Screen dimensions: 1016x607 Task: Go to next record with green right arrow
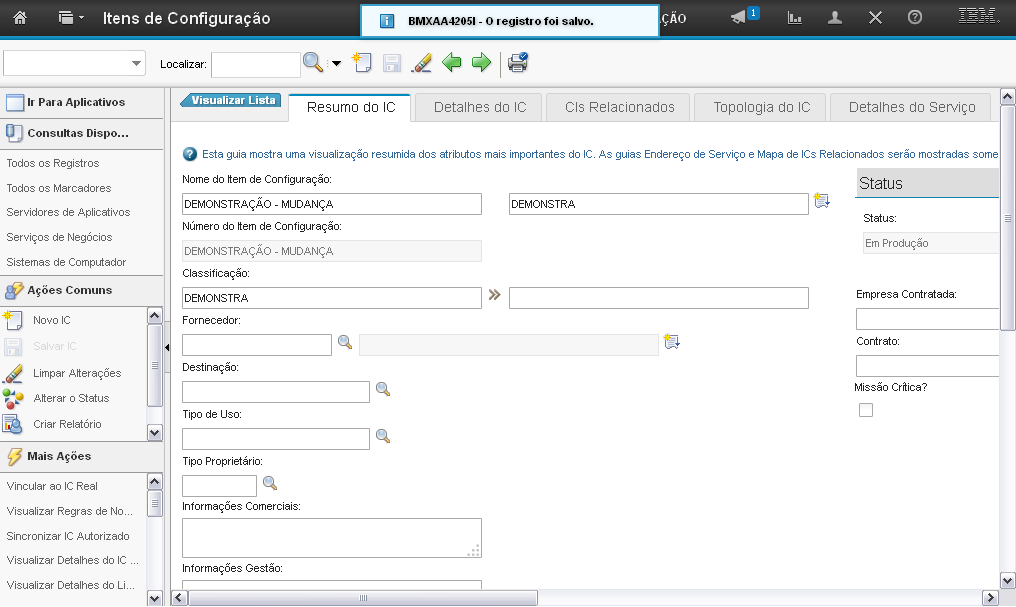(482, 63)
